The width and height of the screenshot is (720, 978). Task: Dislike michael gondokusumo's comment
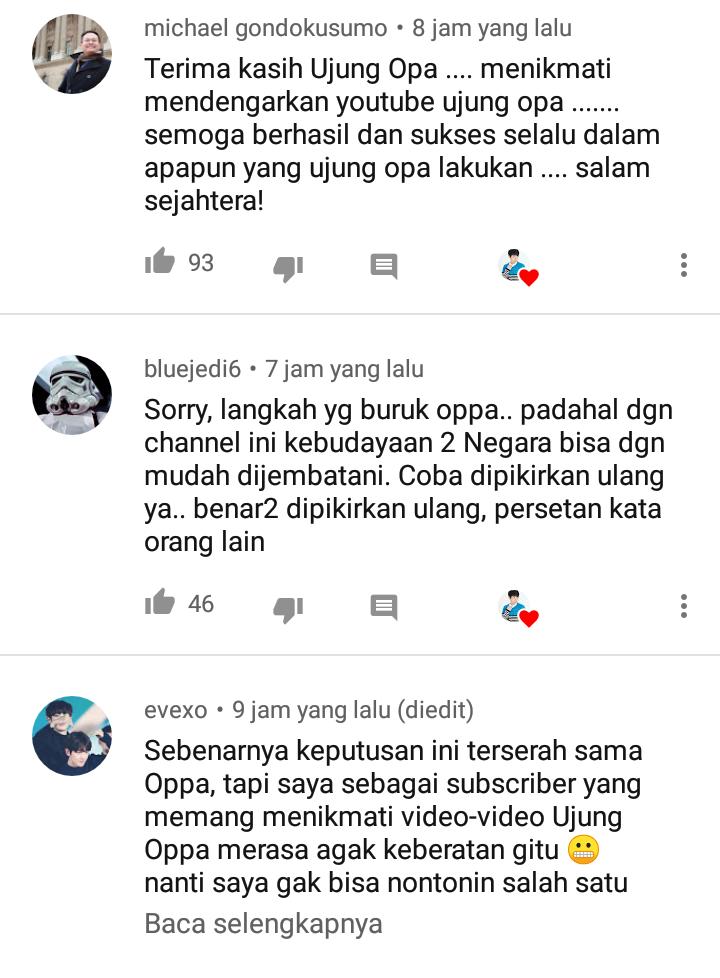click(x=288, y=268)
